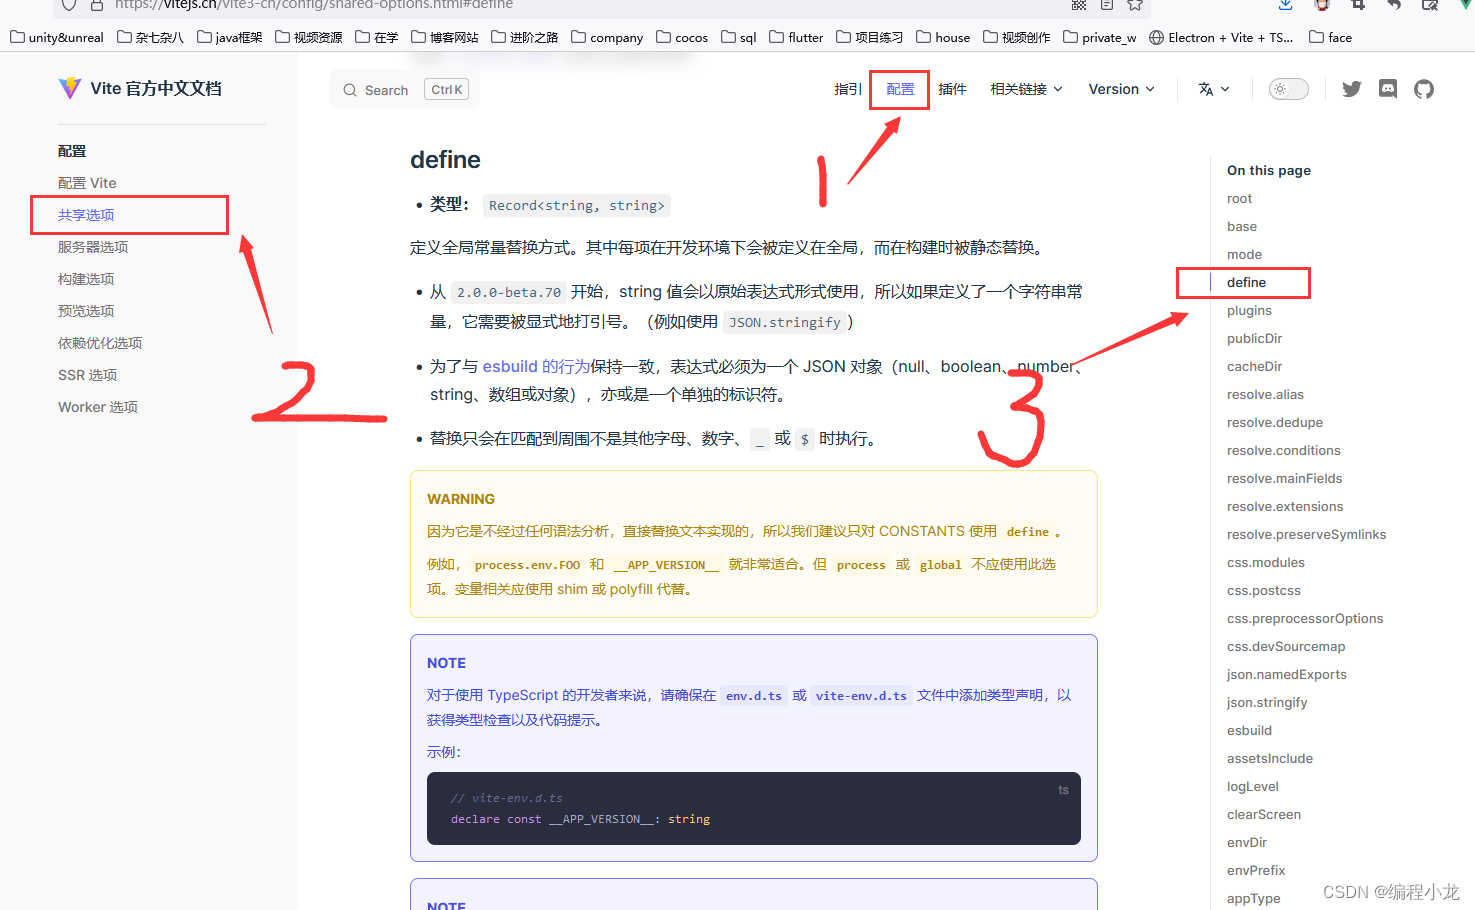Select the 配置 nav tab
The width and height of the screenshot is (1475, 910).
coord(900,89)
